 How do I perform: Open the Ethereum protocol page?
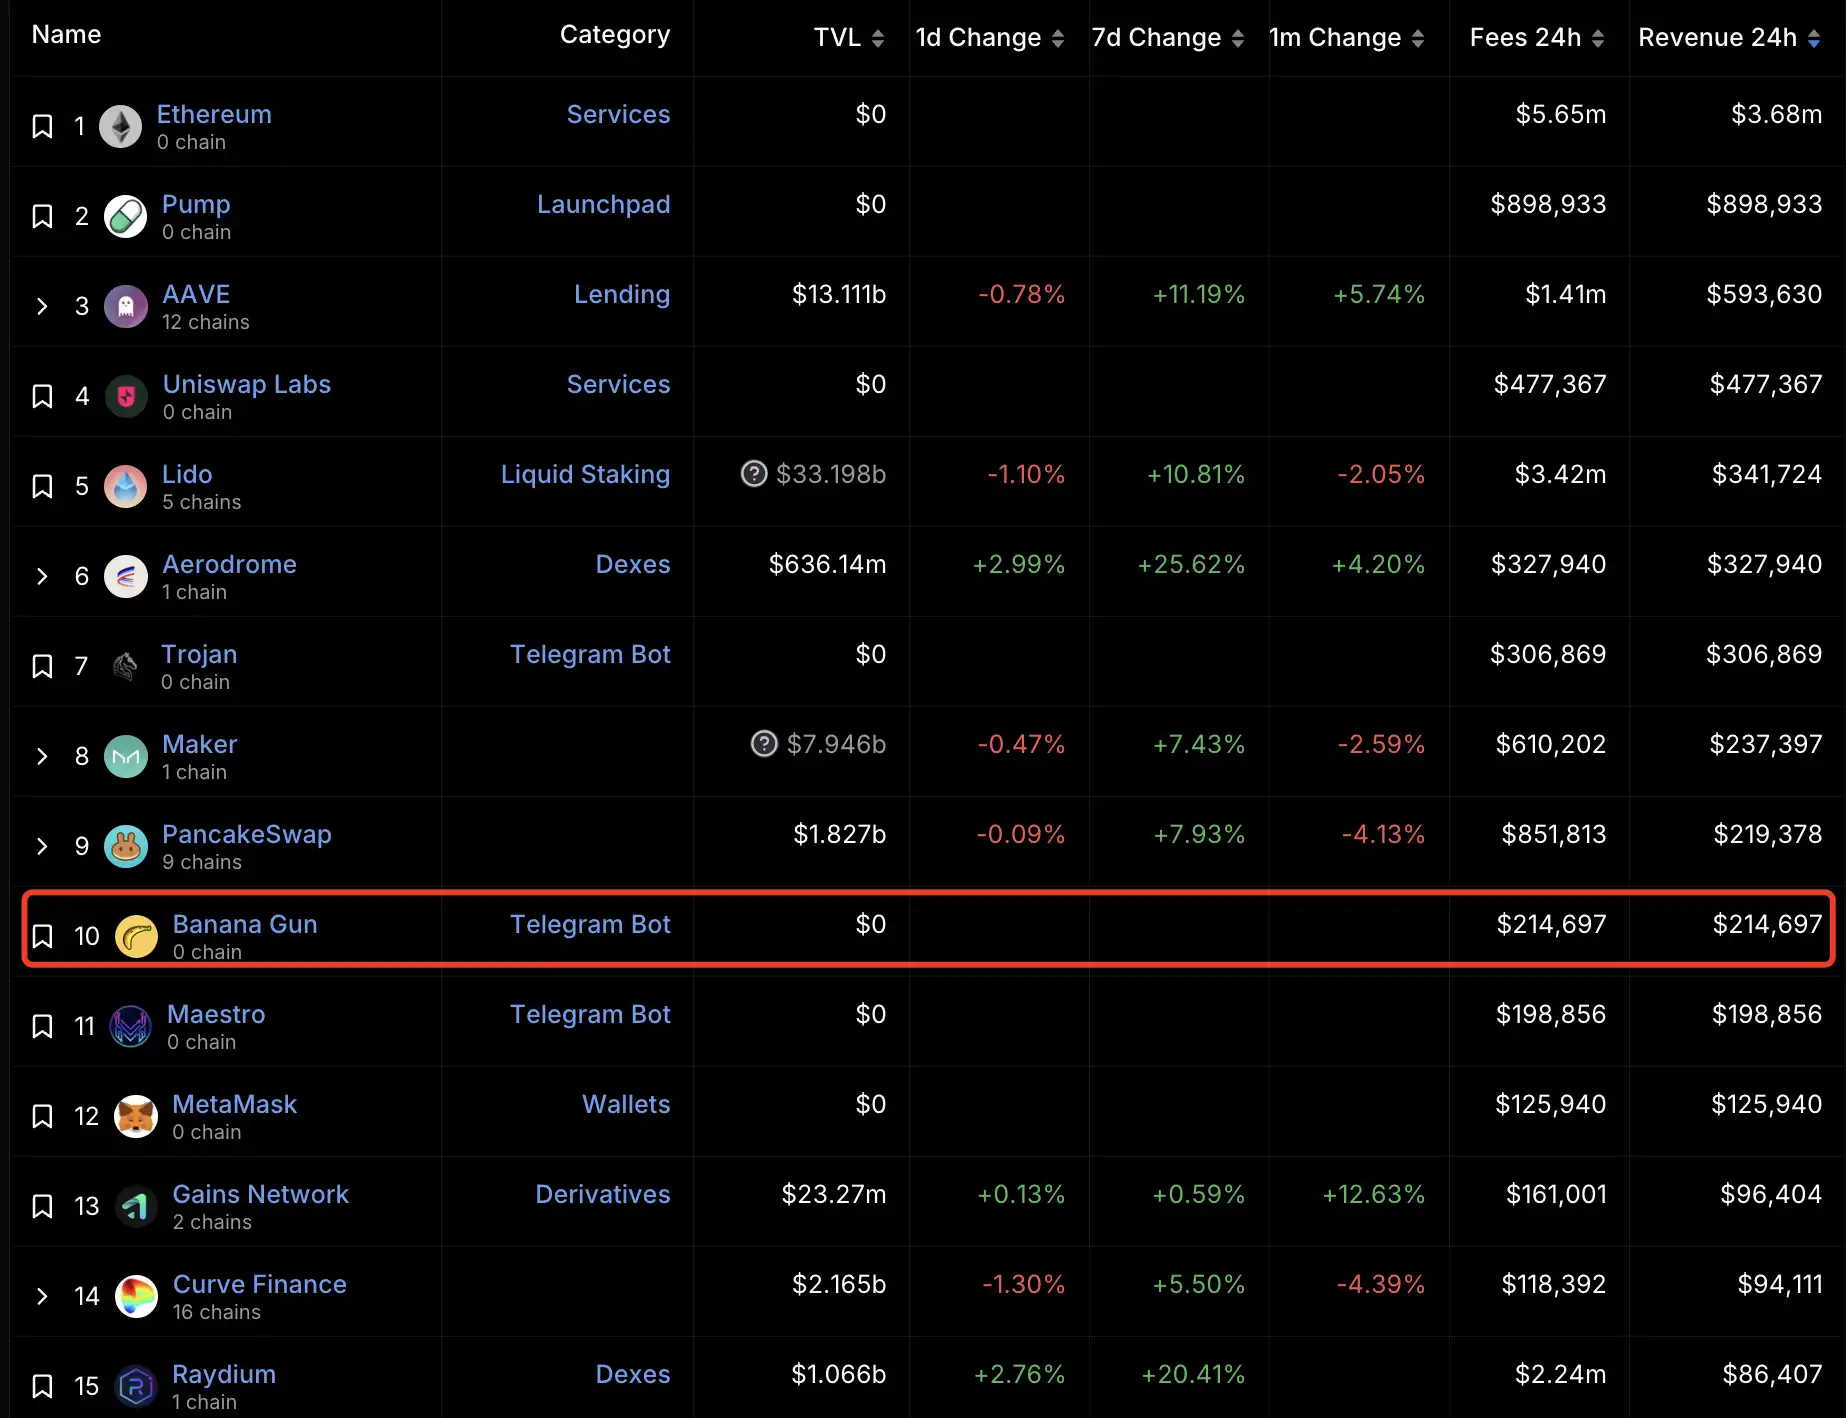click(x=214, y=114)
